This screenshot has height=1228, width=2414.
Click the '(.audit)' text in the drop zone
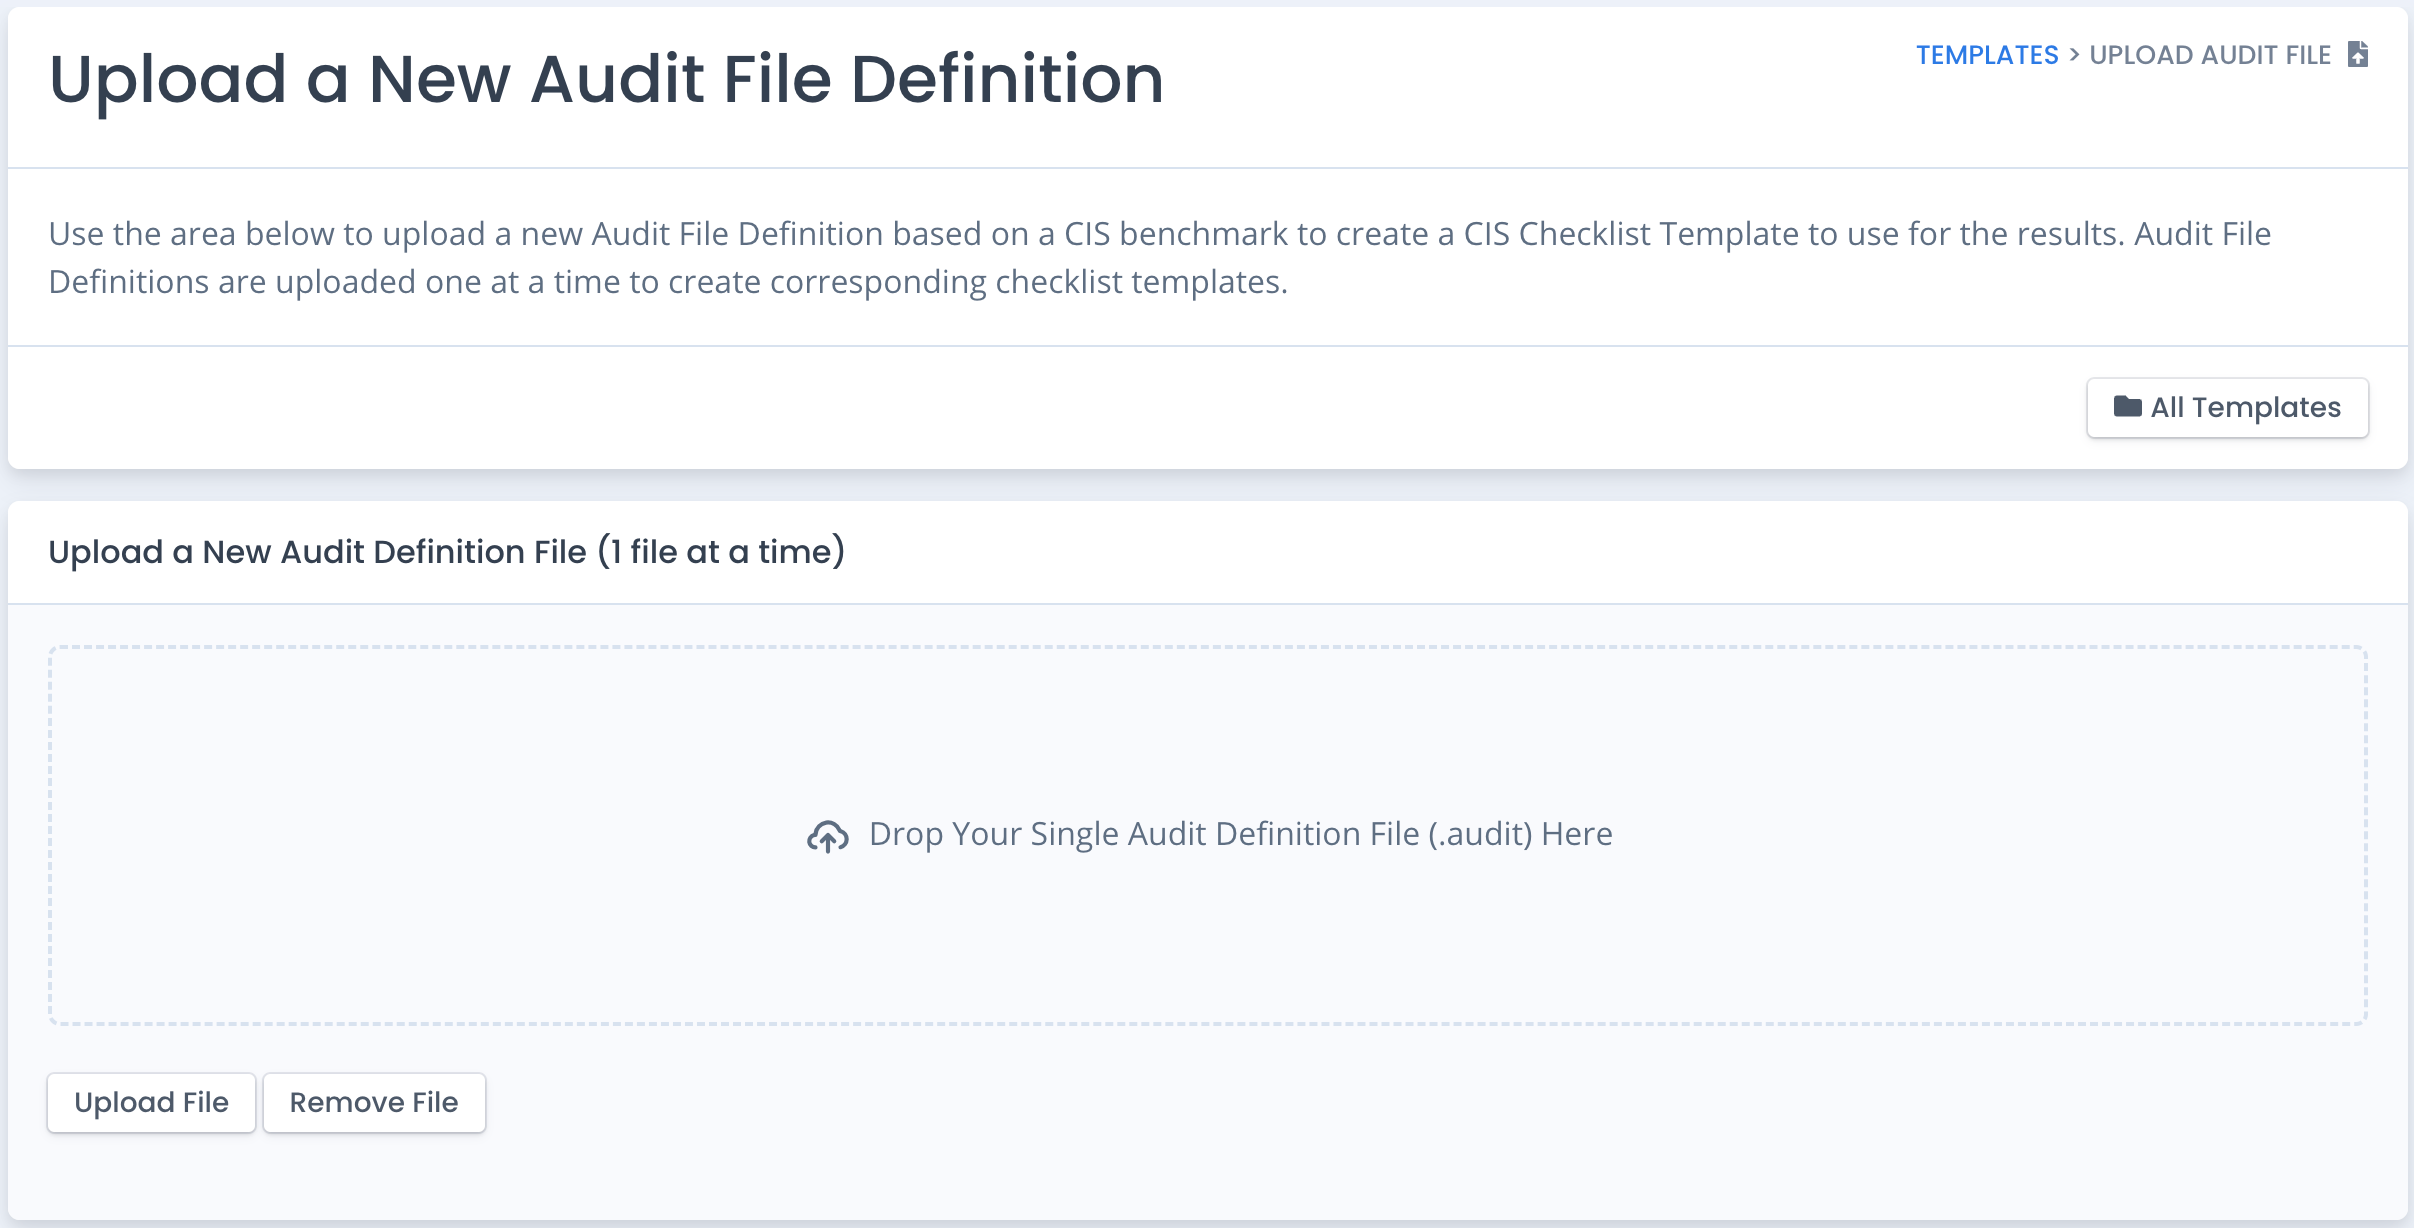click(1480, 834)
